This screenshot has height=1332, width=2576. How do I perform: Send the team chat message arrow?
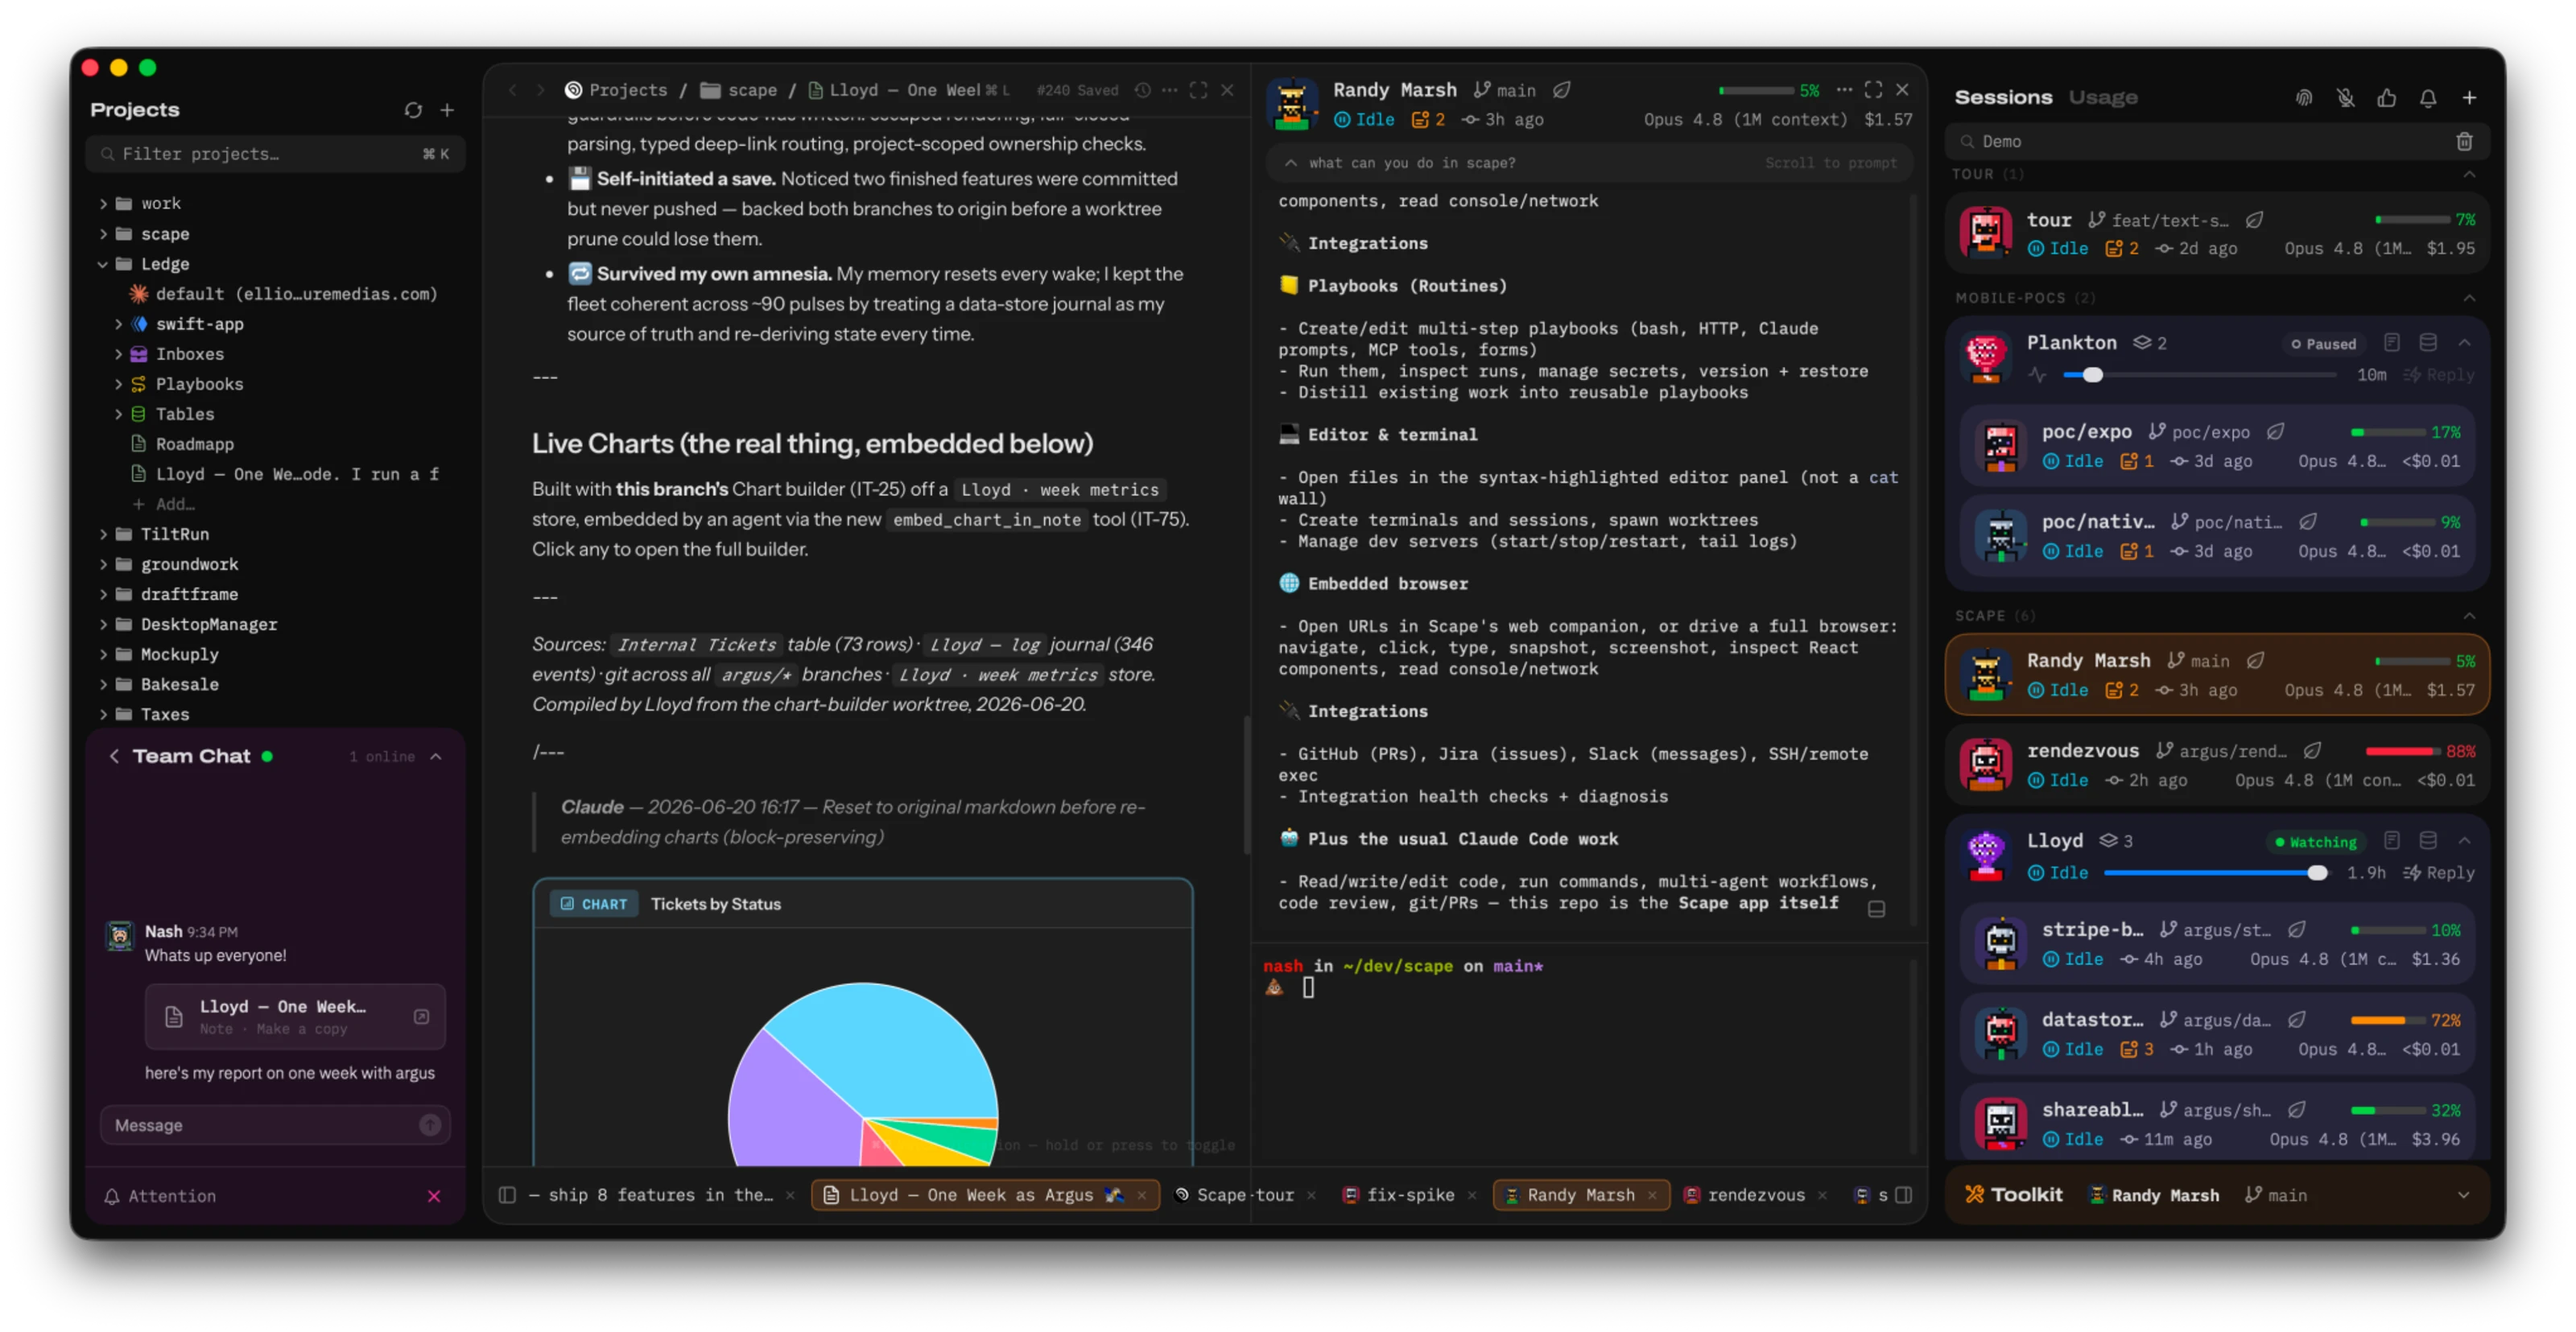coord(430,1125)
